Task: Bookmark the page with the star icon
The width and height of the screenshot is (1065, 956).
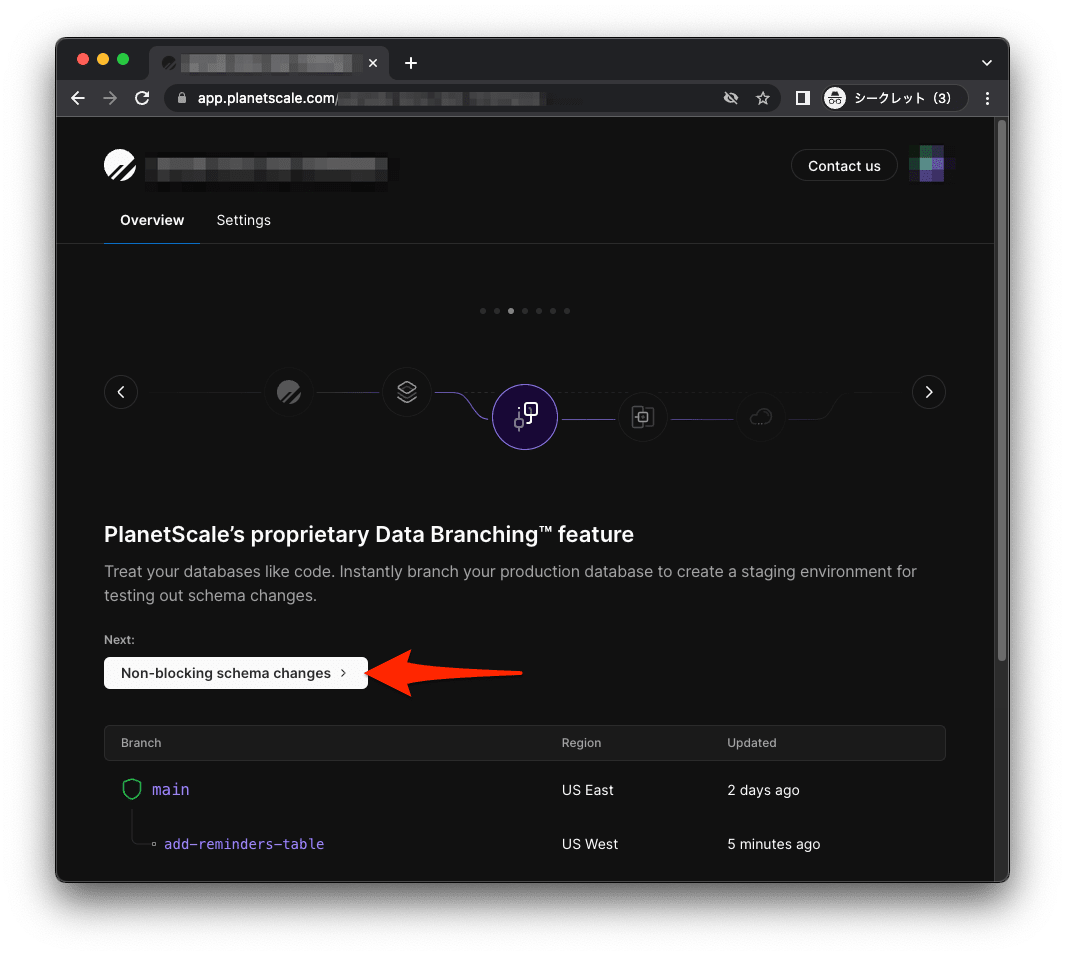Action: (x=763, y=98)
